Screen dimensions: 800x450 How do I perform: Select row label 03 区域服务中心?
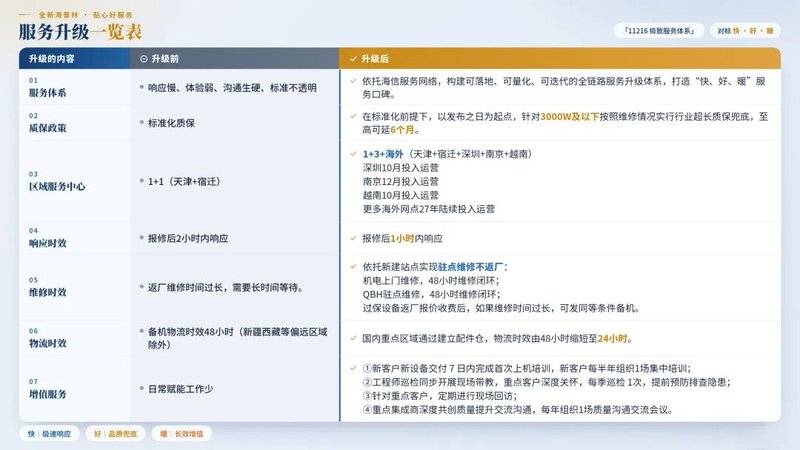tap(57, 181)
